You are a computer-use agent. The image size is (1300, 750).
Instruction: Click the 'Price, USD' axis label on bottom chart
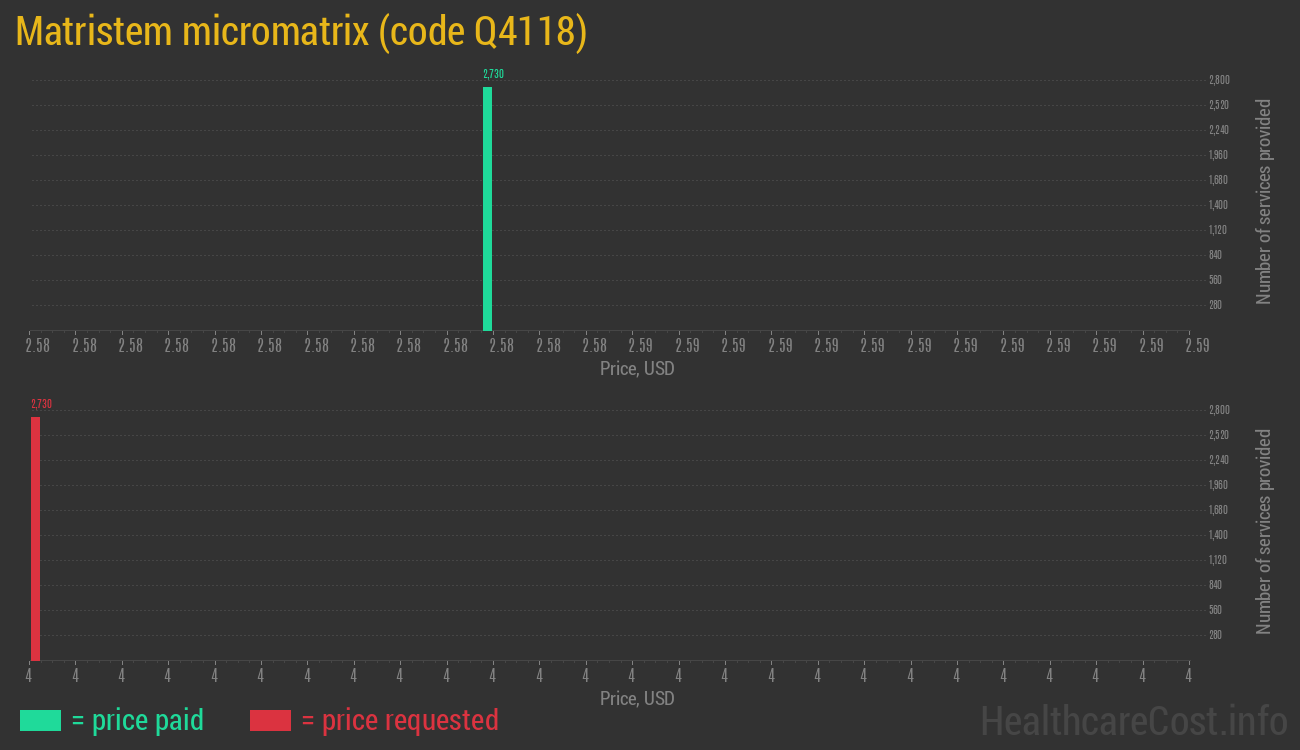(x=637, y=698)
